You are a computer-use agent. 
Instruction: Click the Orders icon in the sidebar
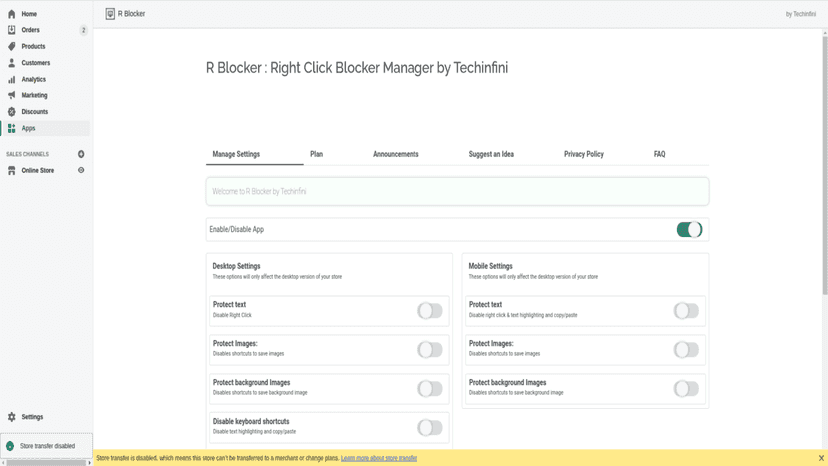tap(12, 30)
